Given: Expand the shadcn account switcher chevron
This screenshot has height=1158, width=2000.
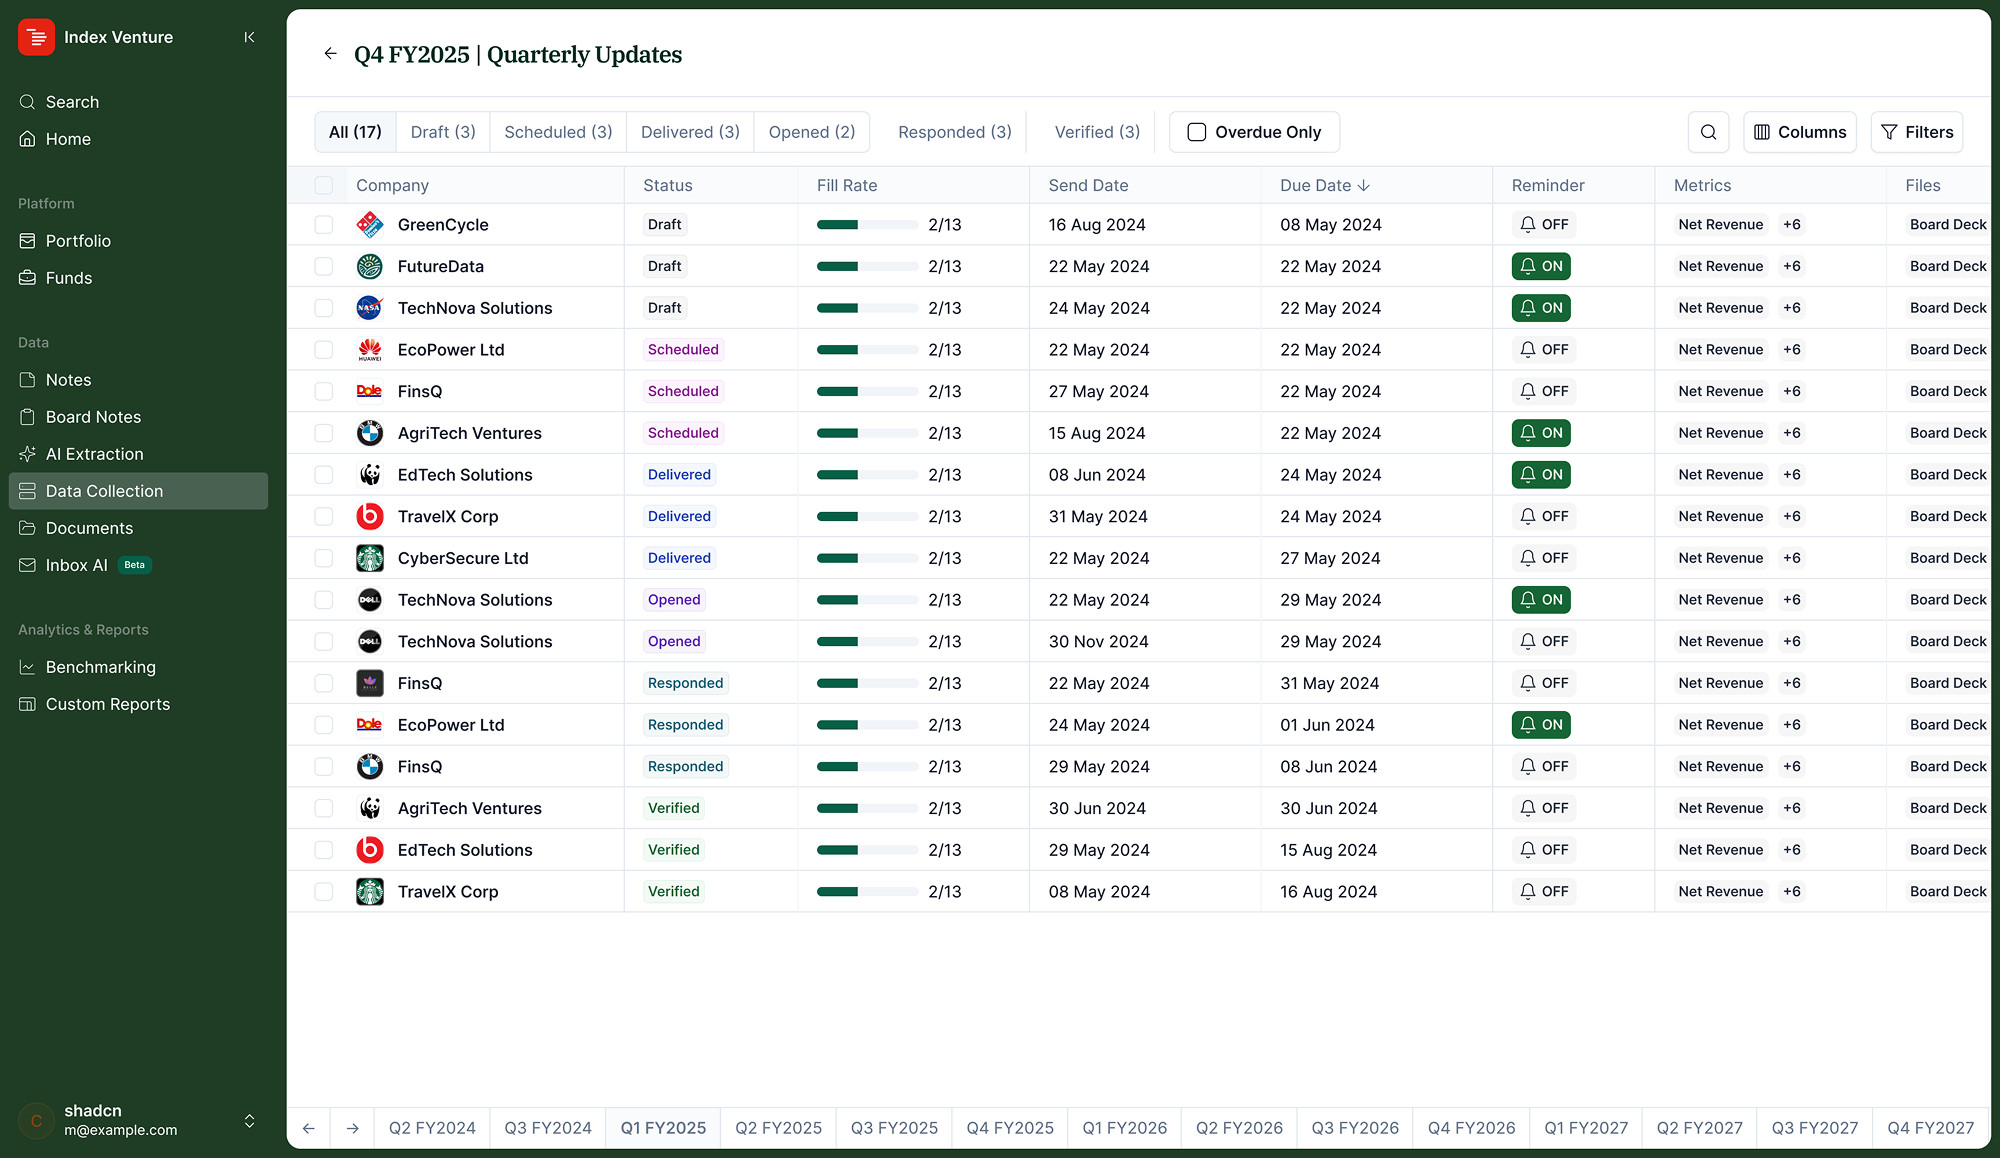Looking at the screenshot, I should coord(249,1121).
